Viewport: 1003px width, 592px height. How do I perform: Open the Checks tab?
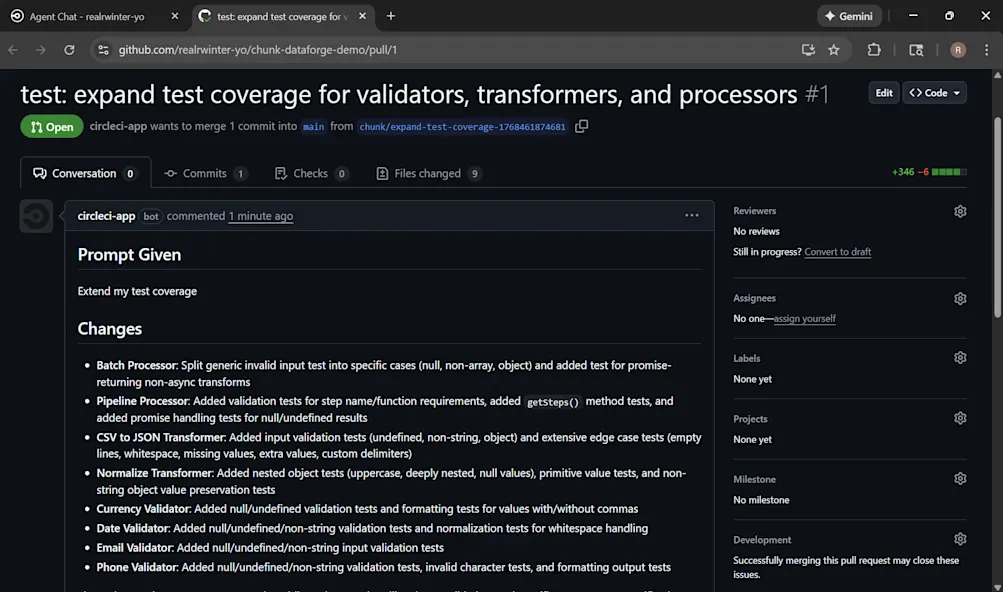click(x=312, y=173)
